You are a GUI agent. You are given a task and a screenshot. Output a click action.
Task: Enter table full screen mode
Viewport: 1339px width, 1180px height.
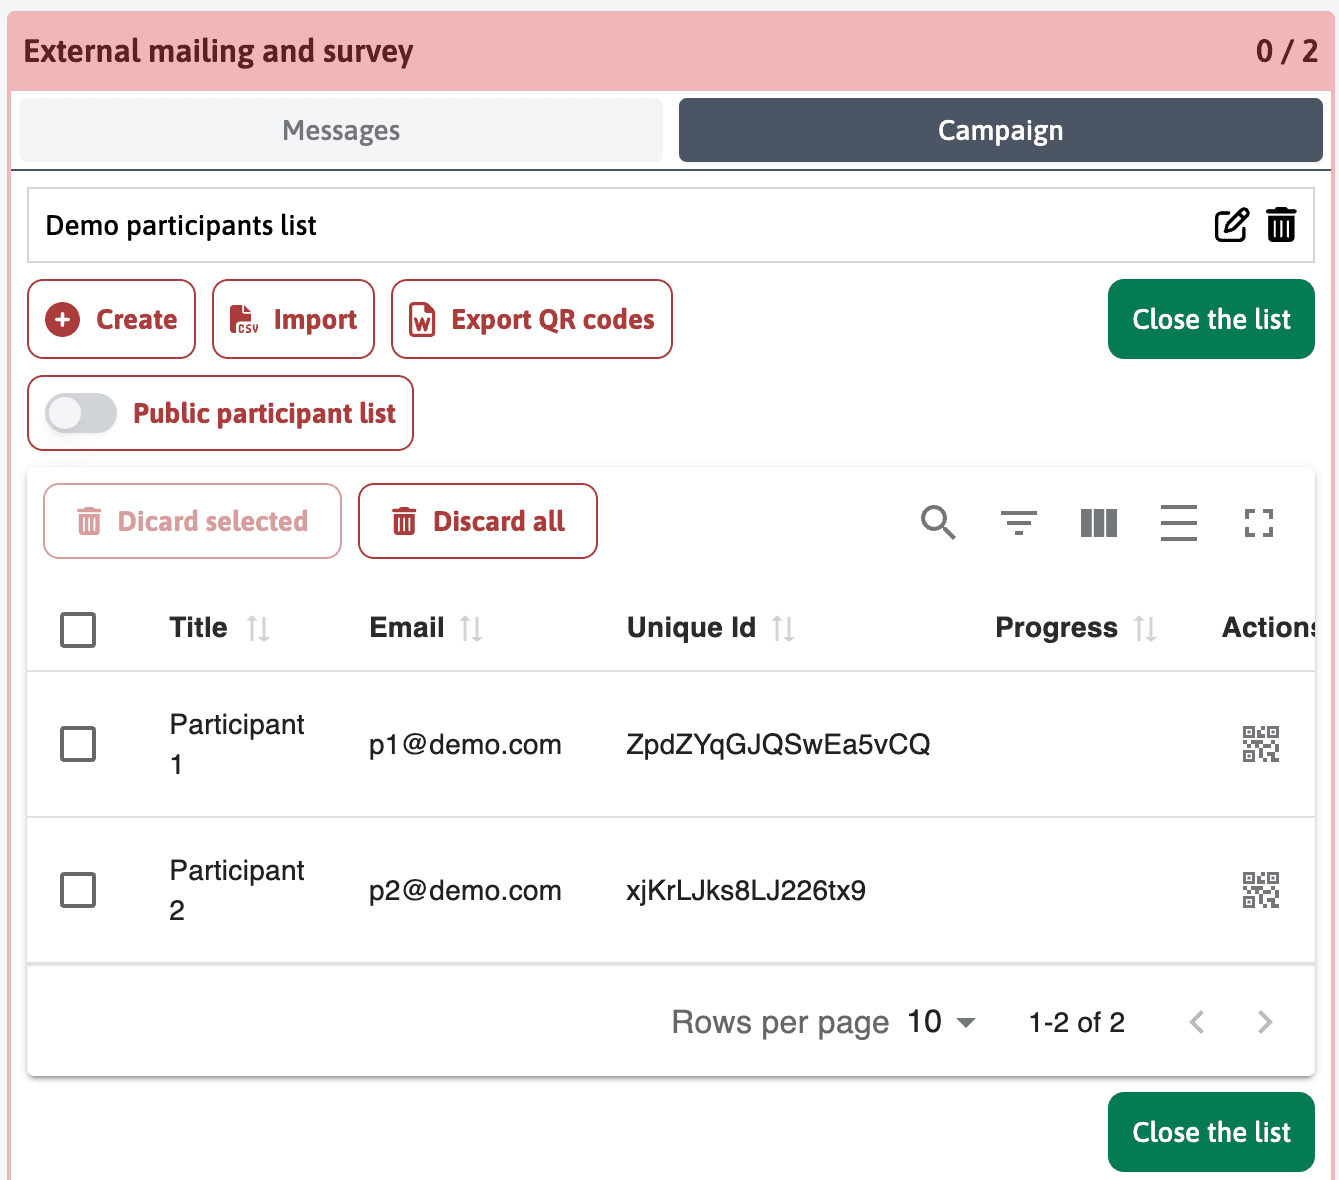point(1258,522)
